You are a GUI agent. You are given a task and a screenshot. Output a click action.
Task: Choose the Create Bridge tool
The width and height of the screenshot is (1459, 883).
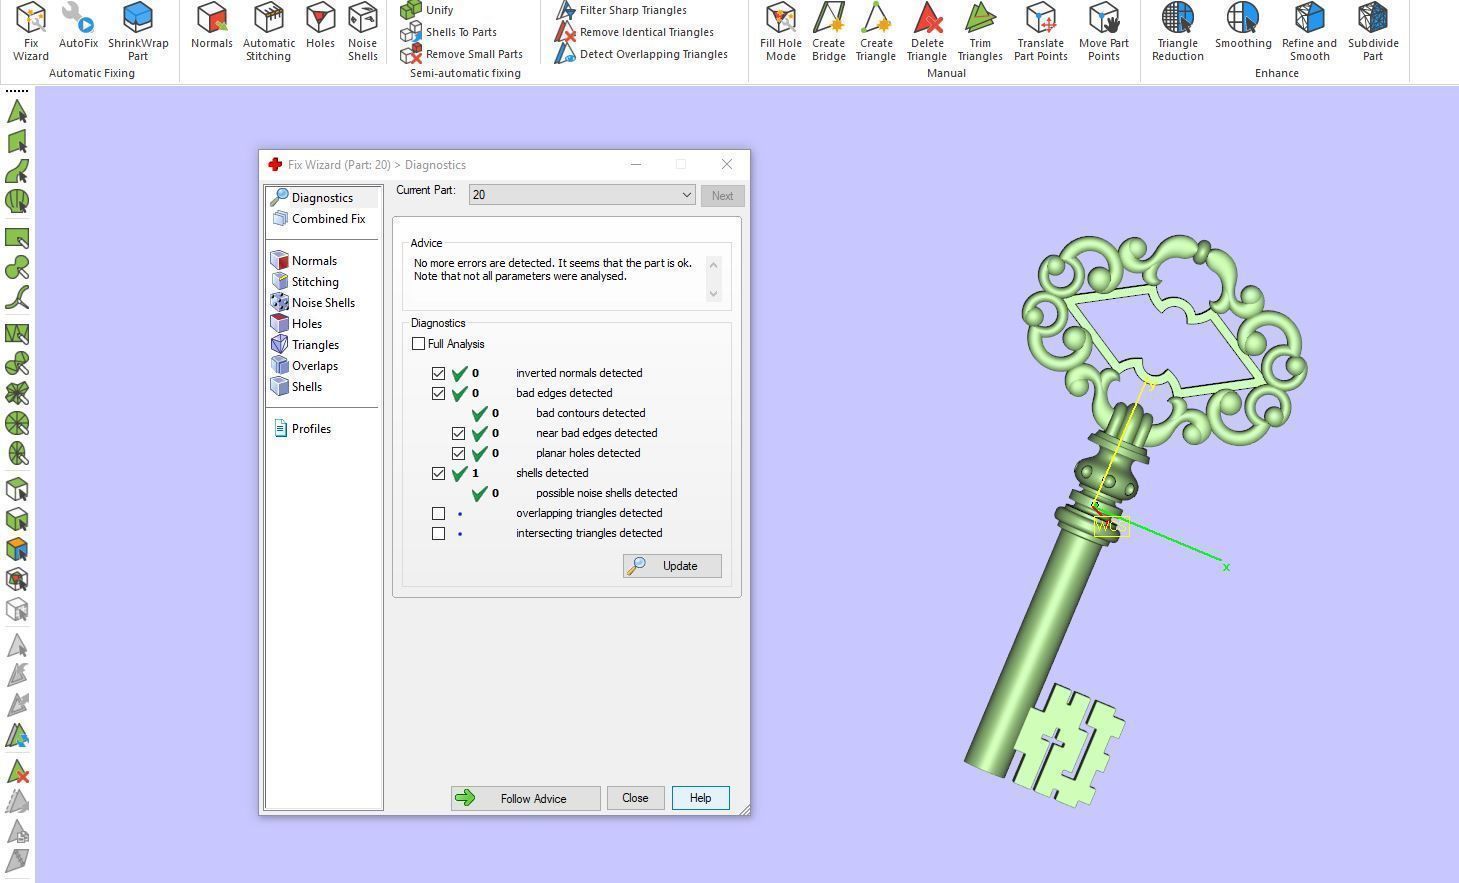[828, 30]
